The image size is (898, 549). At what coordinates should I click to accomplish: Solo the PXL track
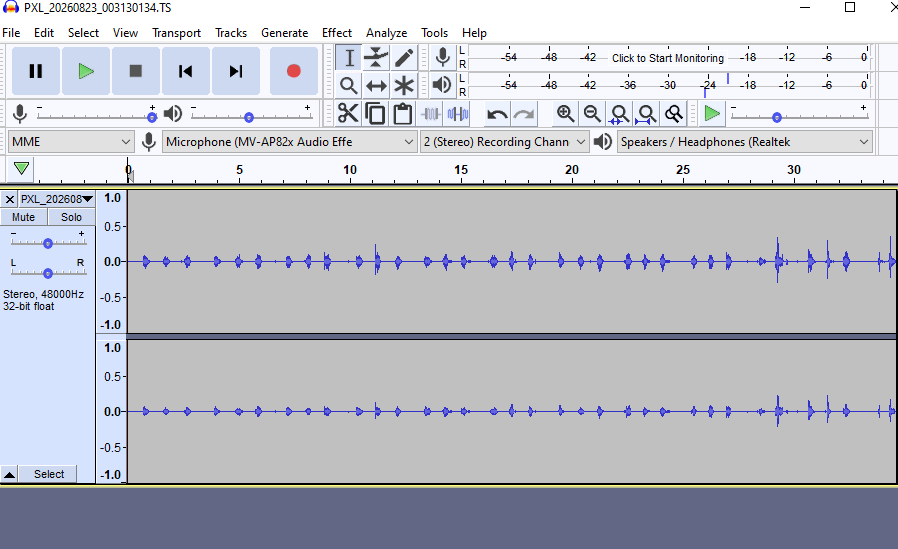coord(71,217)
